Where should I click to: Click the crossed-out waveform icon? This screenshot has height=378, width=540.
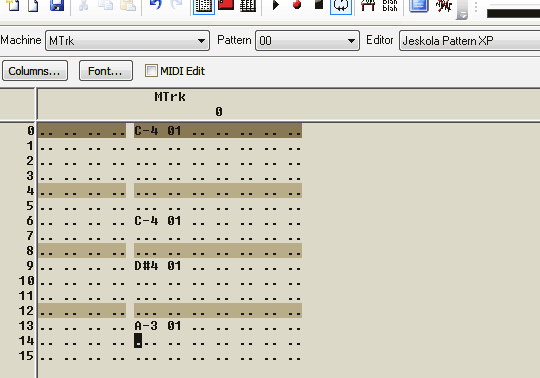[x=444, y=6]
